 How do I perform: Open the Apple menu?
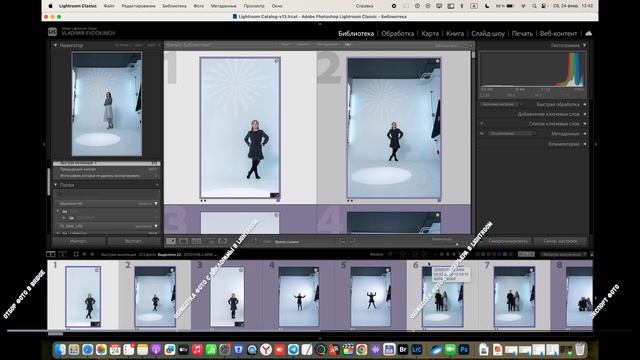coord(51,6)
